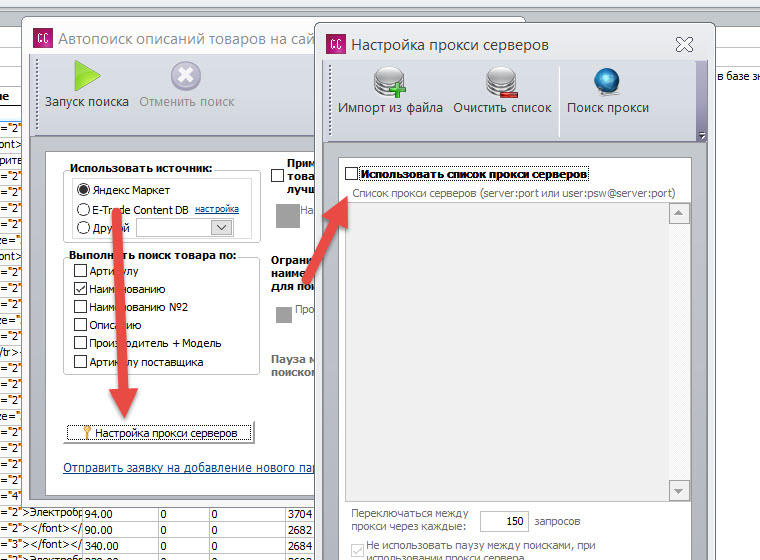This screenshot has width=760, height=560.
Task: Click Импорт из файла database icon
Action: point(390,82)
